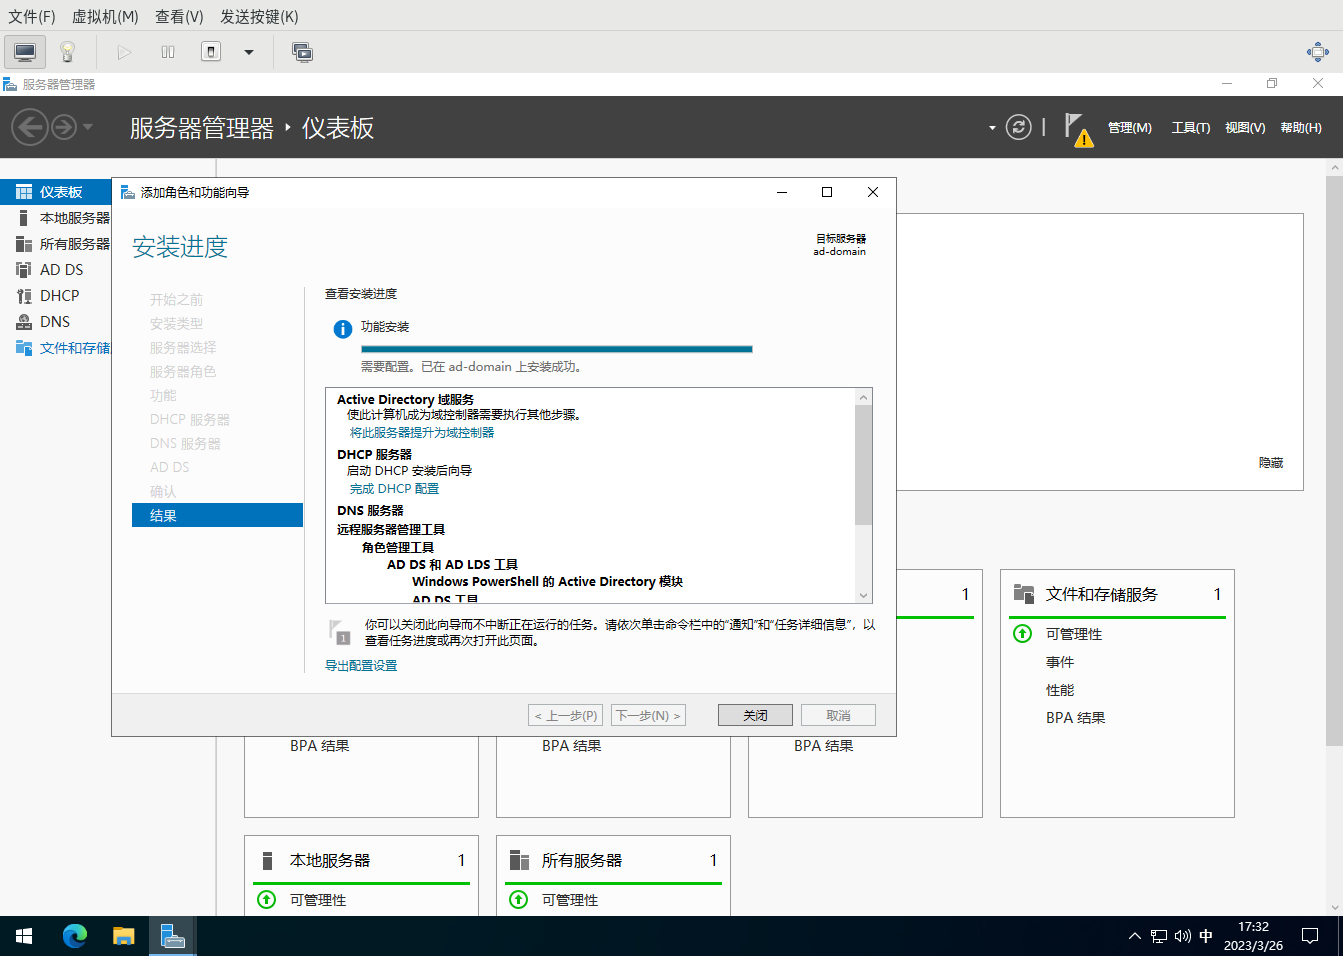Select DHCP in the sidebar
The height and width of the screenshot is (956, 1343).
[56, 296]
